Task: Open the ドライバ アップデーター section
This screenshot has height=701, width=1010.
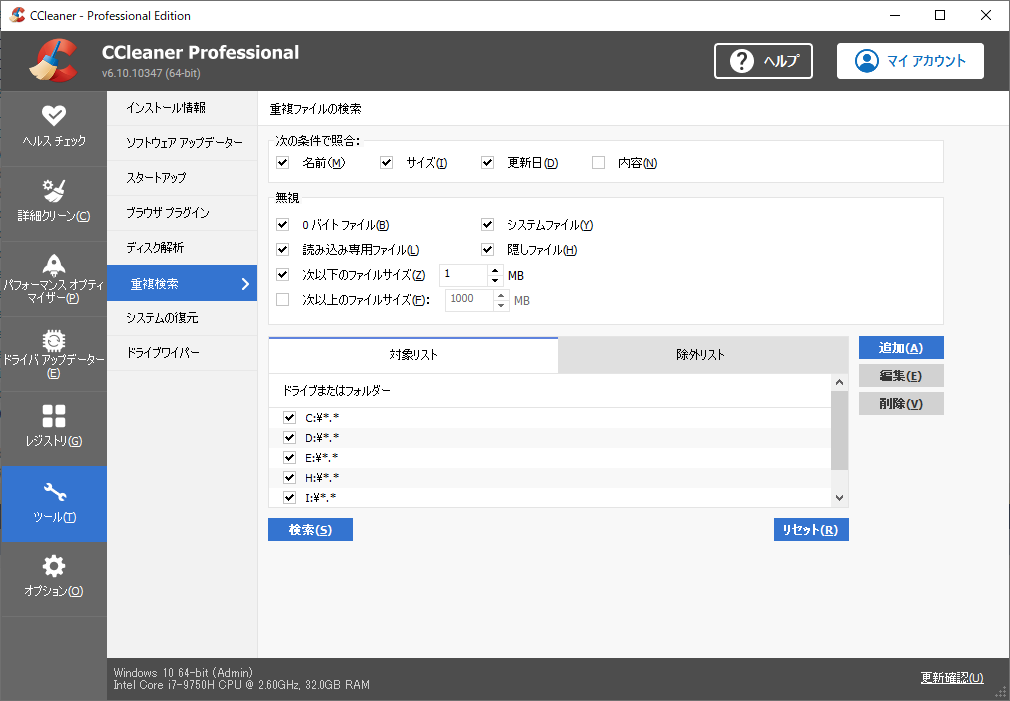Action: coord(53,354)
